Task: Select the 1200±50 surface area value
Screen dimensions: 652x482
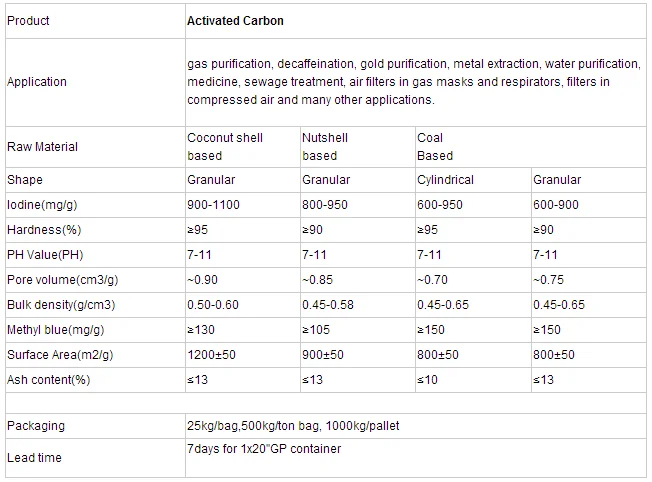Action: (x=213, y=355)
